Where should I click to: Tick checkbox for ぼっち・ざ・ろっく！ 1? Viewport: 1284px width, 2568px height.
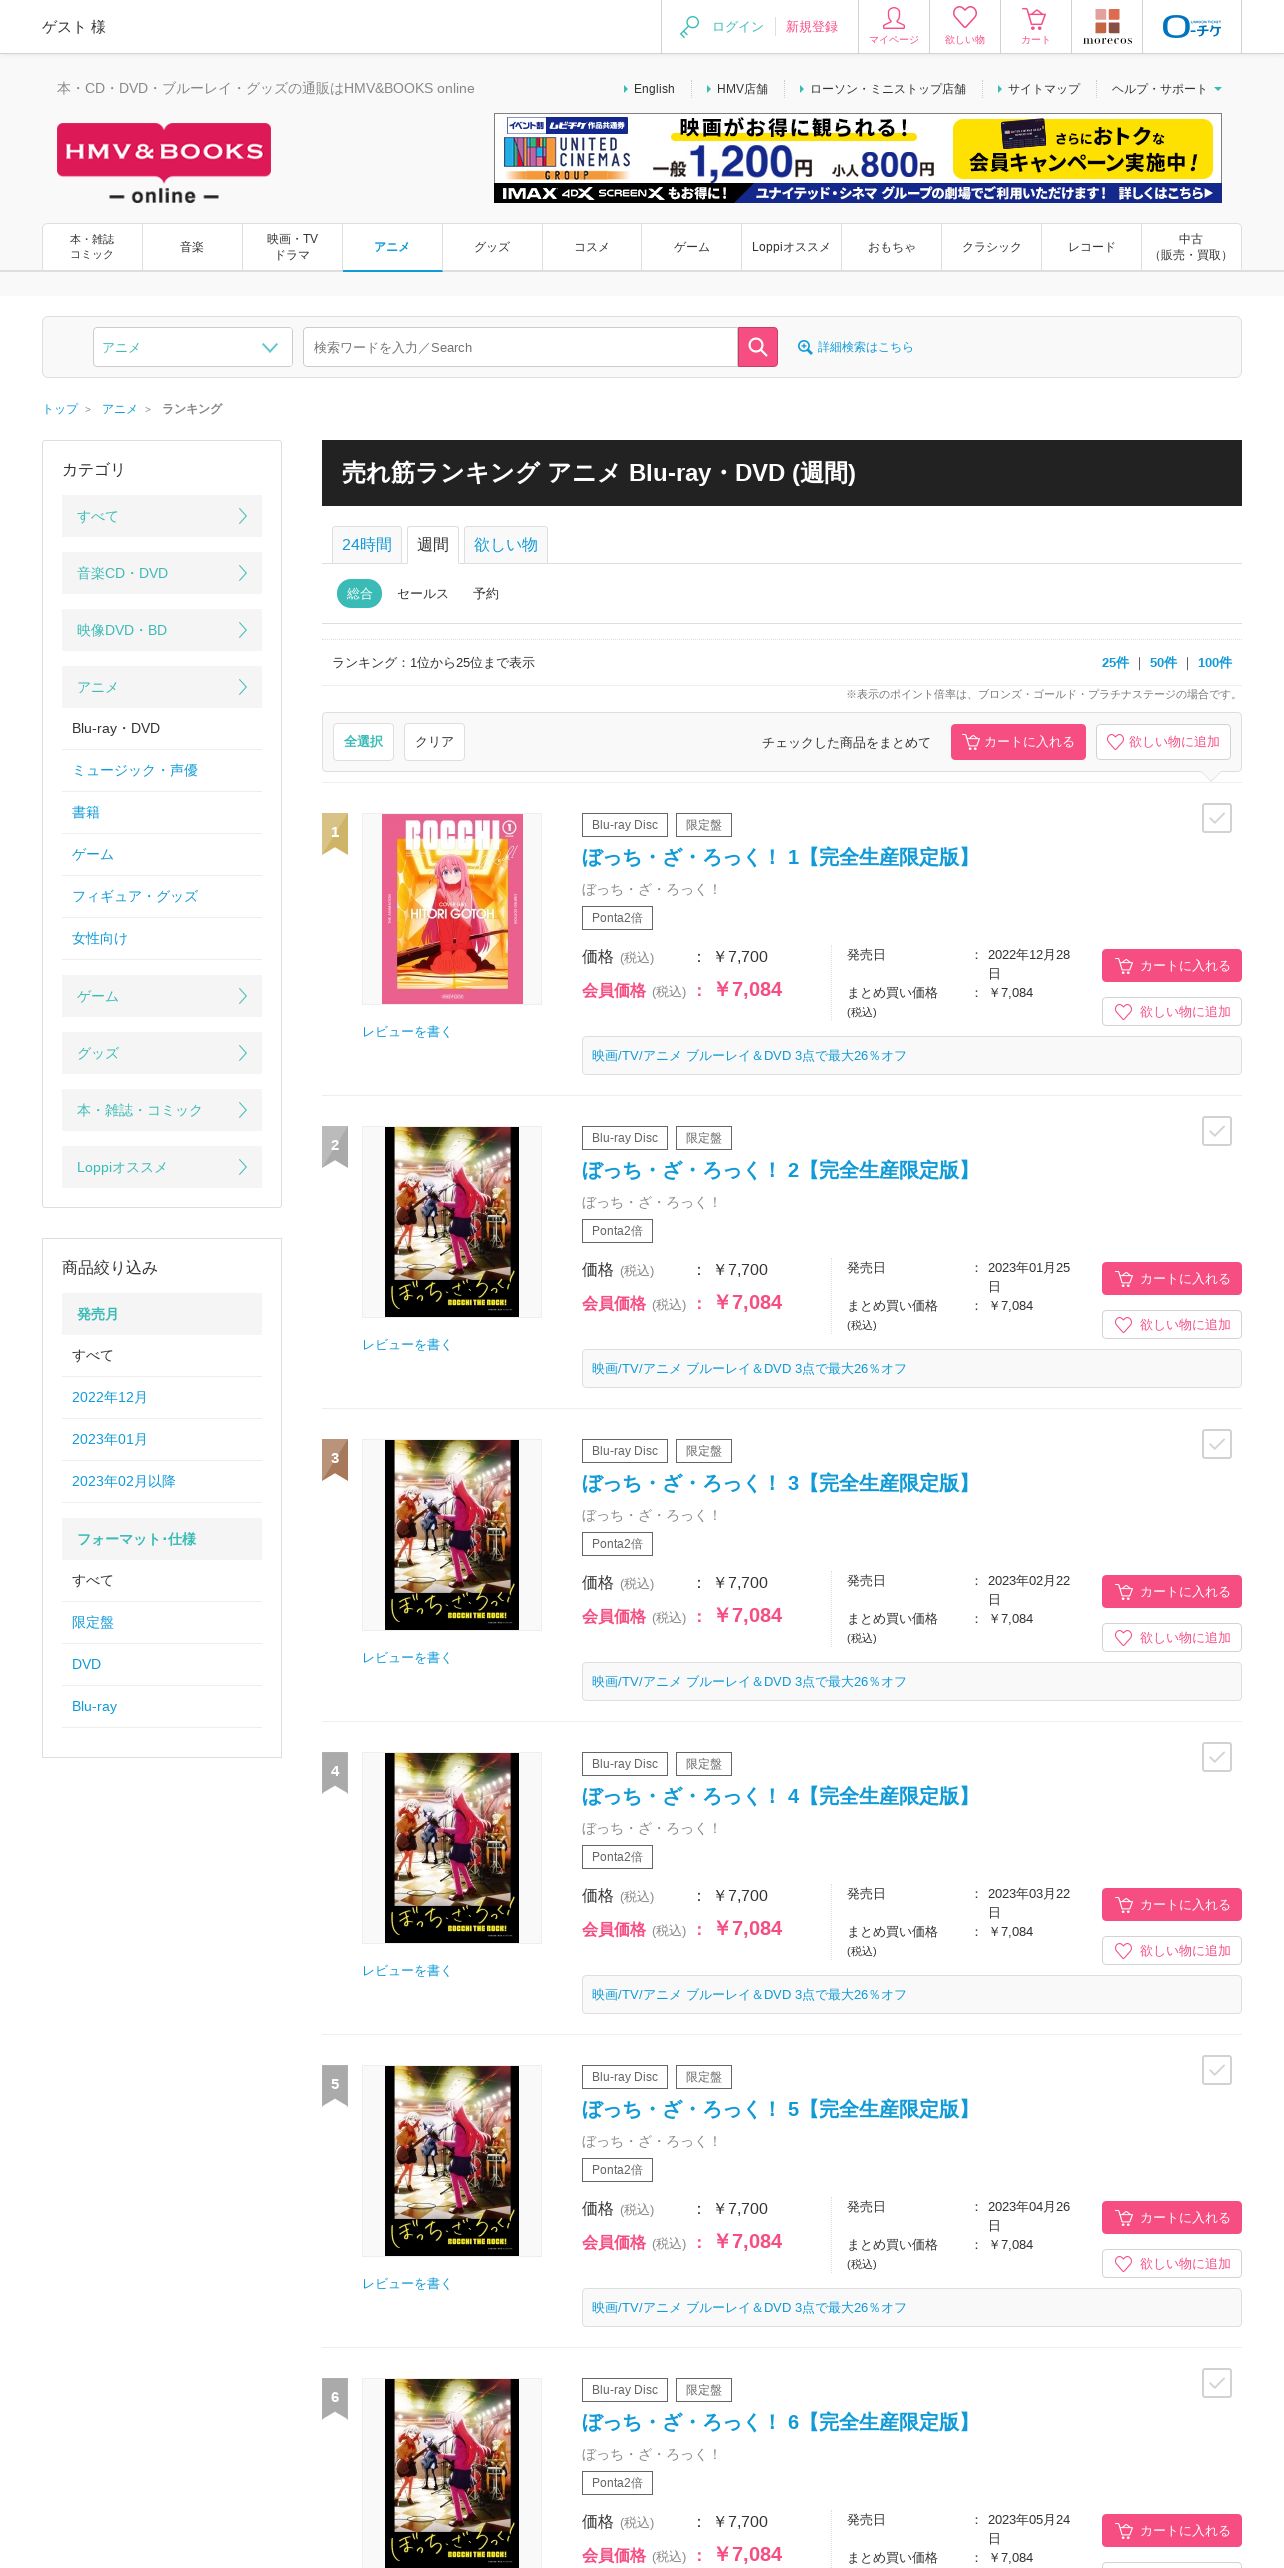pos(1216,818)
